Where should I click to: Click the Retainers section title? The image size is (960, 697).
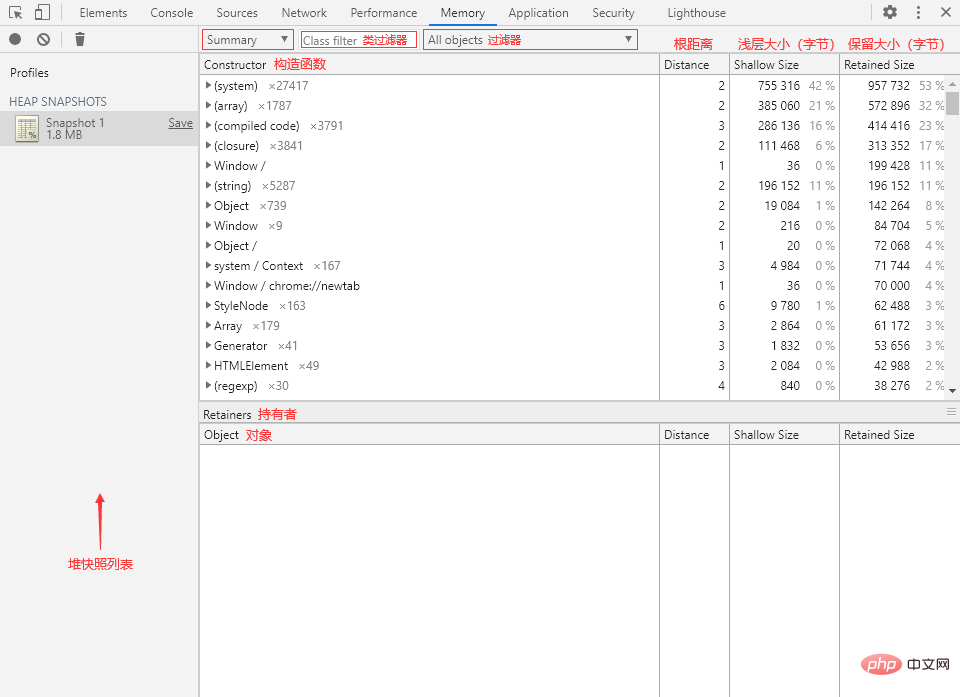(227, 415)
